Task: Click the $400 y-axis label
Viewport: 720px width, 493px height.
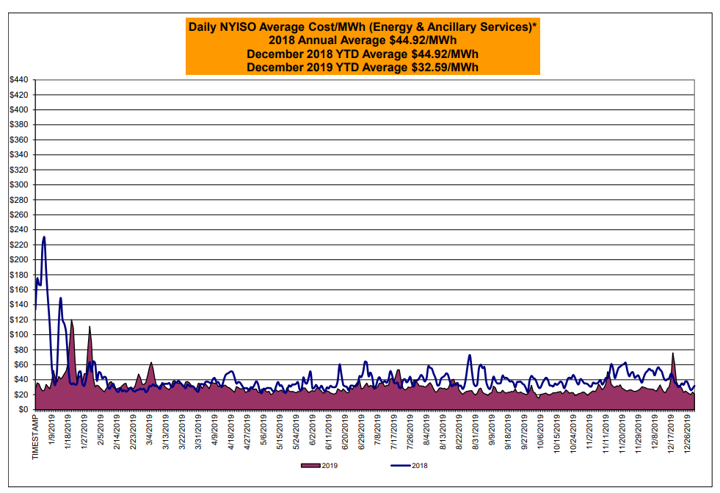Action: (x=19, y=110)
